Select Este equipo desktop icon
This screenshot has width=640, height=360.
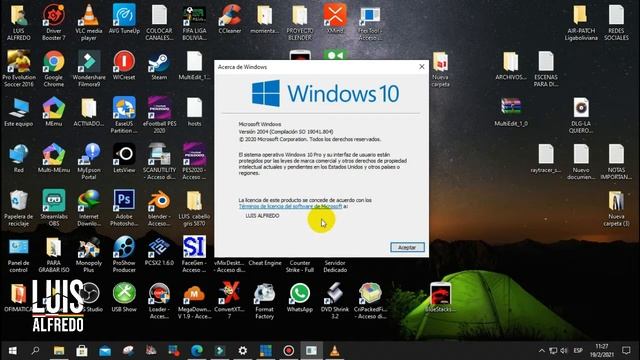(18, 112)
